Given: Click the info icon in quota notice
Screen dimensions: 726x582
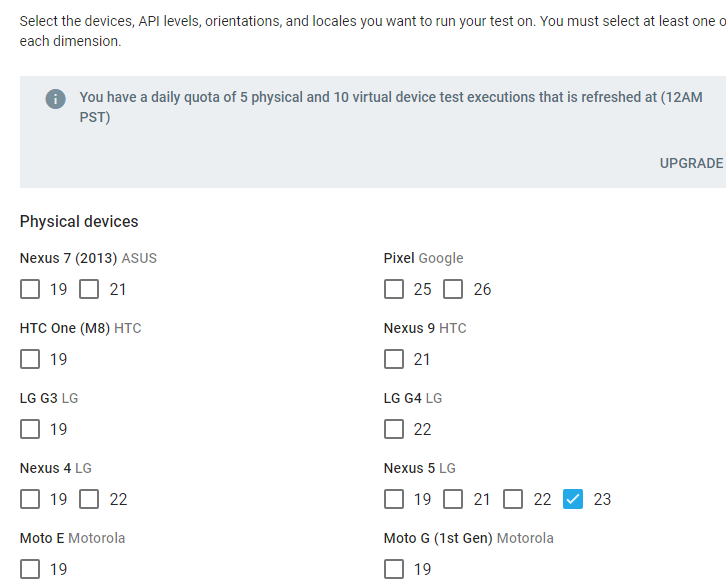Looking at the screenshot, I should pos(56,98).
